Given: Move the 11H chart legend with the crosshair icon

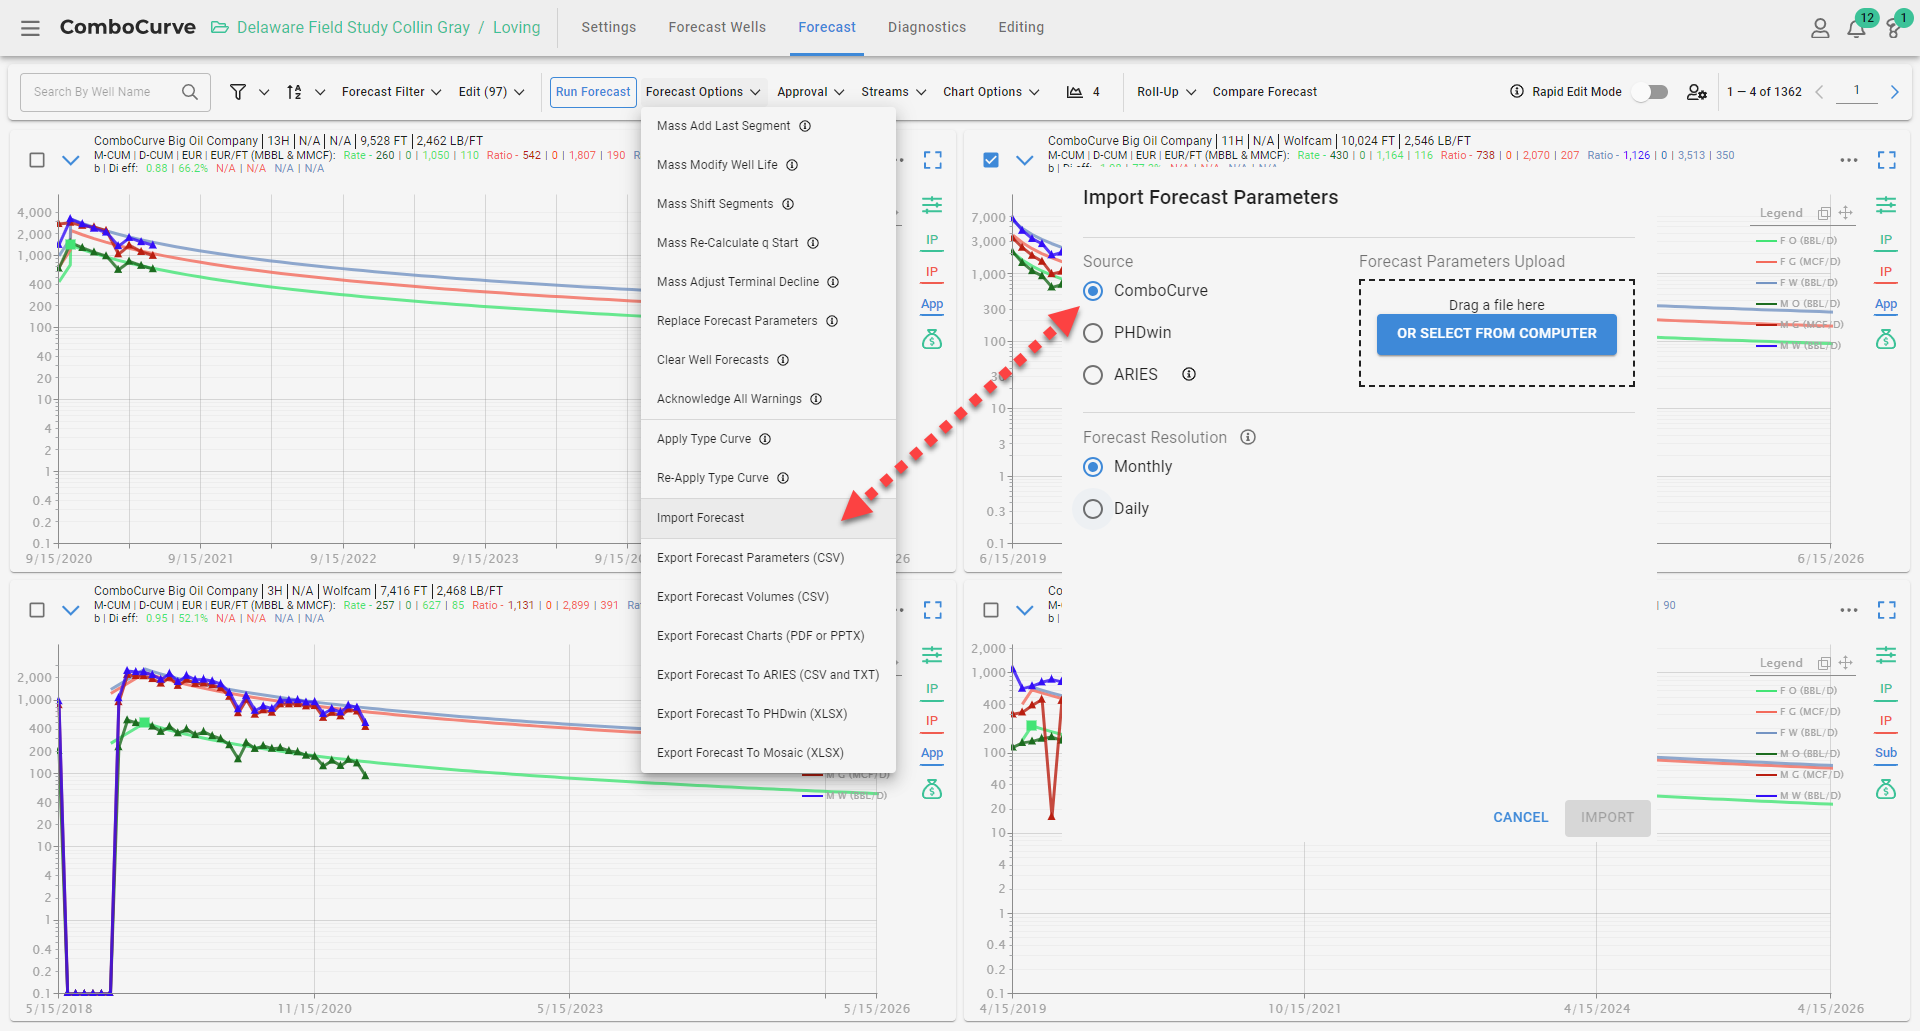Looking at the screenshot, I should (1846, 213).
